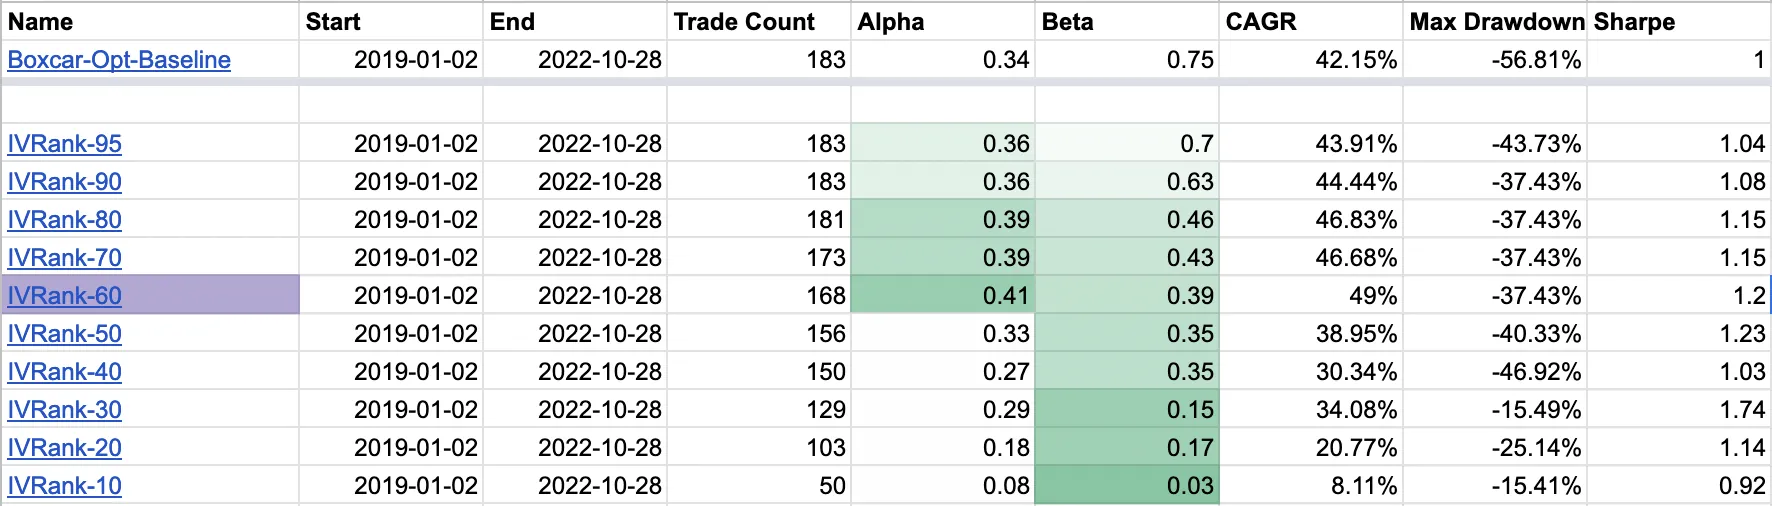Select IVRank-10 CAGR cell 8.11%

(1311, 486)
